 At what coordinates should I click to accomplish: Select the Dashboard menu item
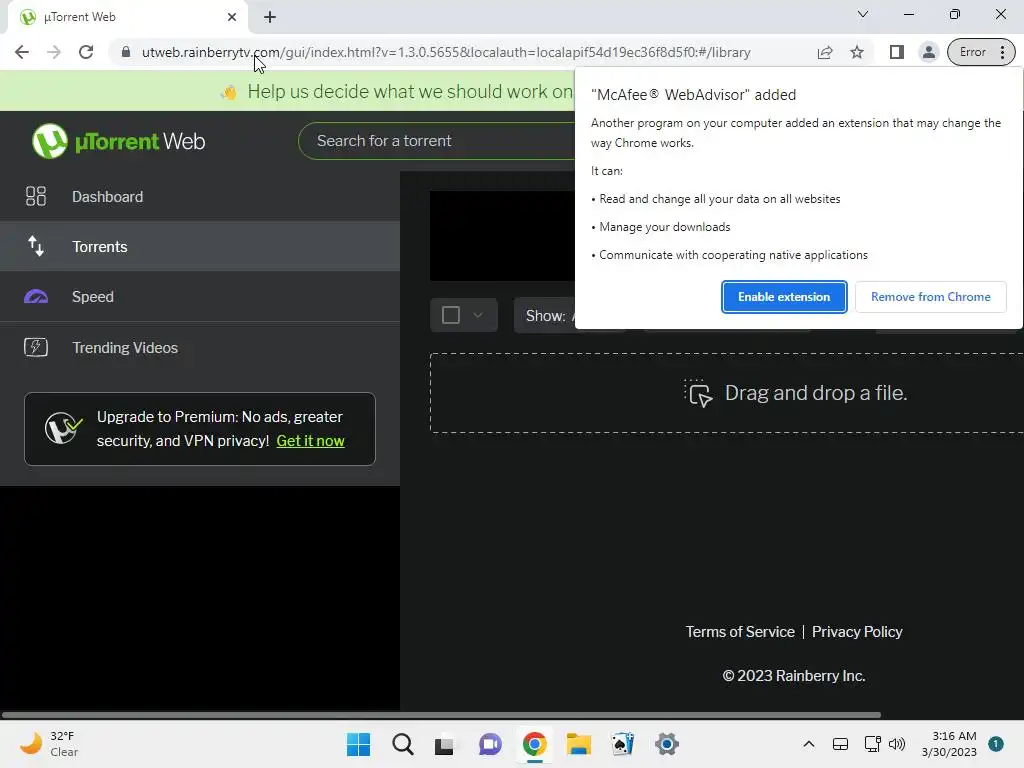pos(200,196)
